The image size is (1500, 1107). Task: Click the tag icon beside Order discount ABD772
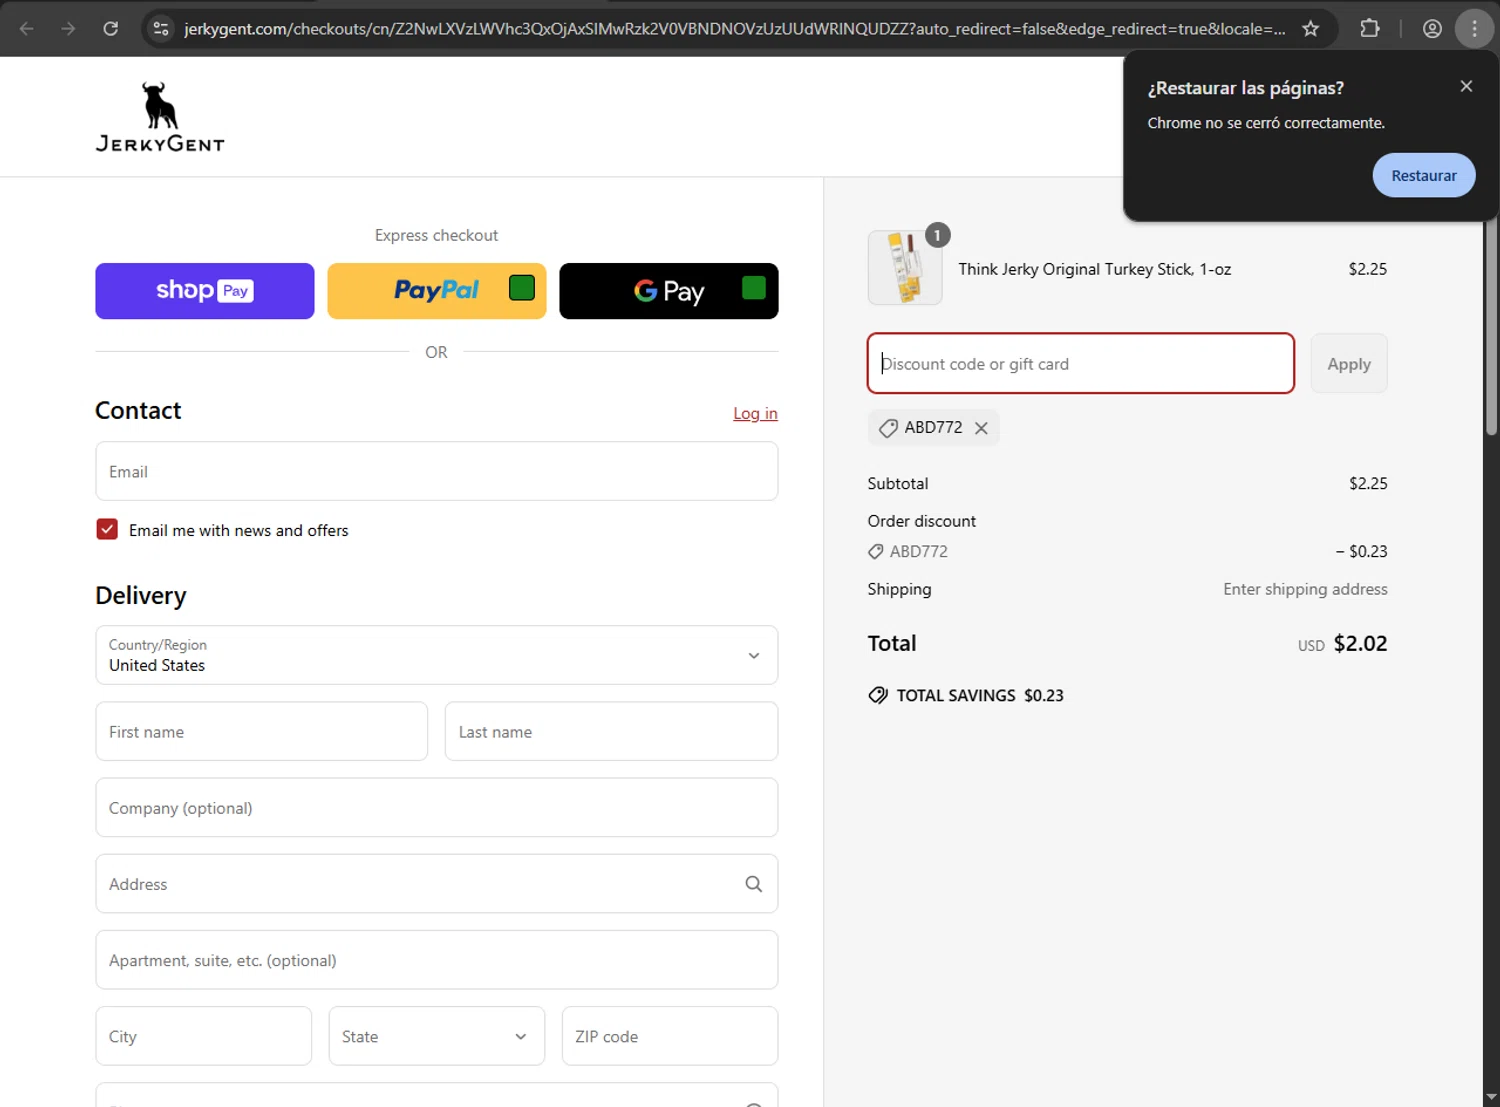(876, 551)
